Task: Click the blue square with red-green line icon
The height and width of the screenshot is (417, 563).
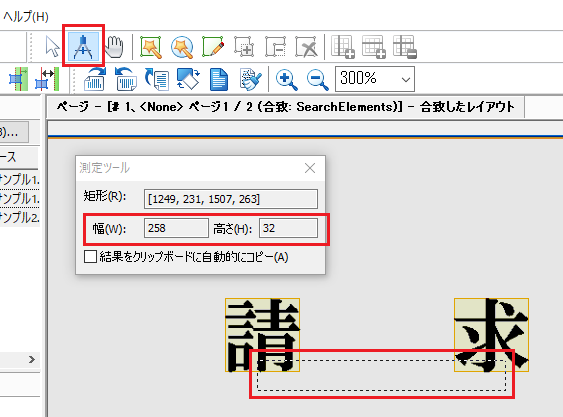Action: tap(18, 79)
